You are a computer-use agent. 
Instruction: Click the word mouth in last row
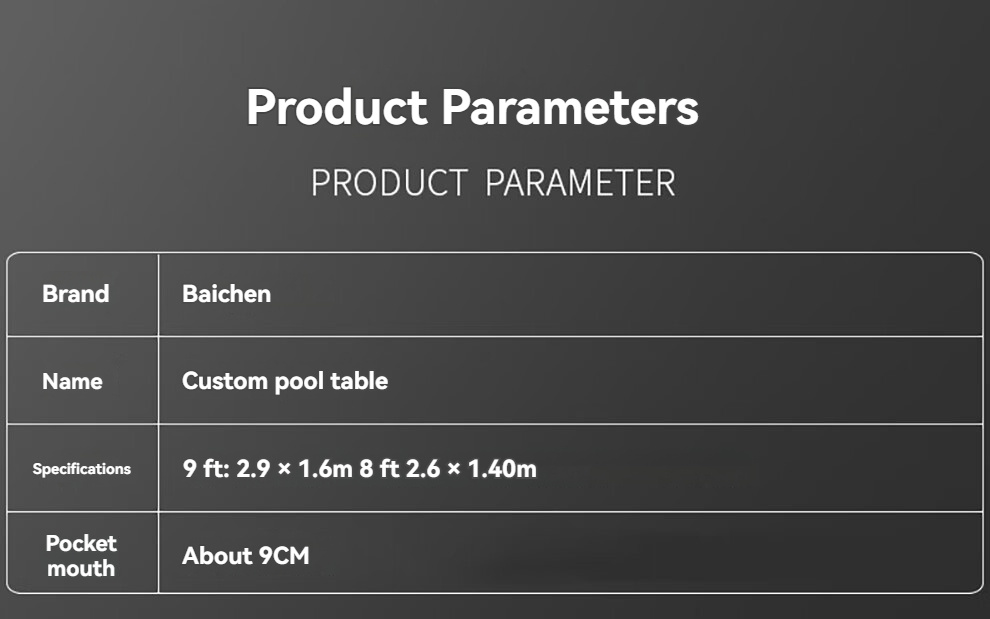81,568
